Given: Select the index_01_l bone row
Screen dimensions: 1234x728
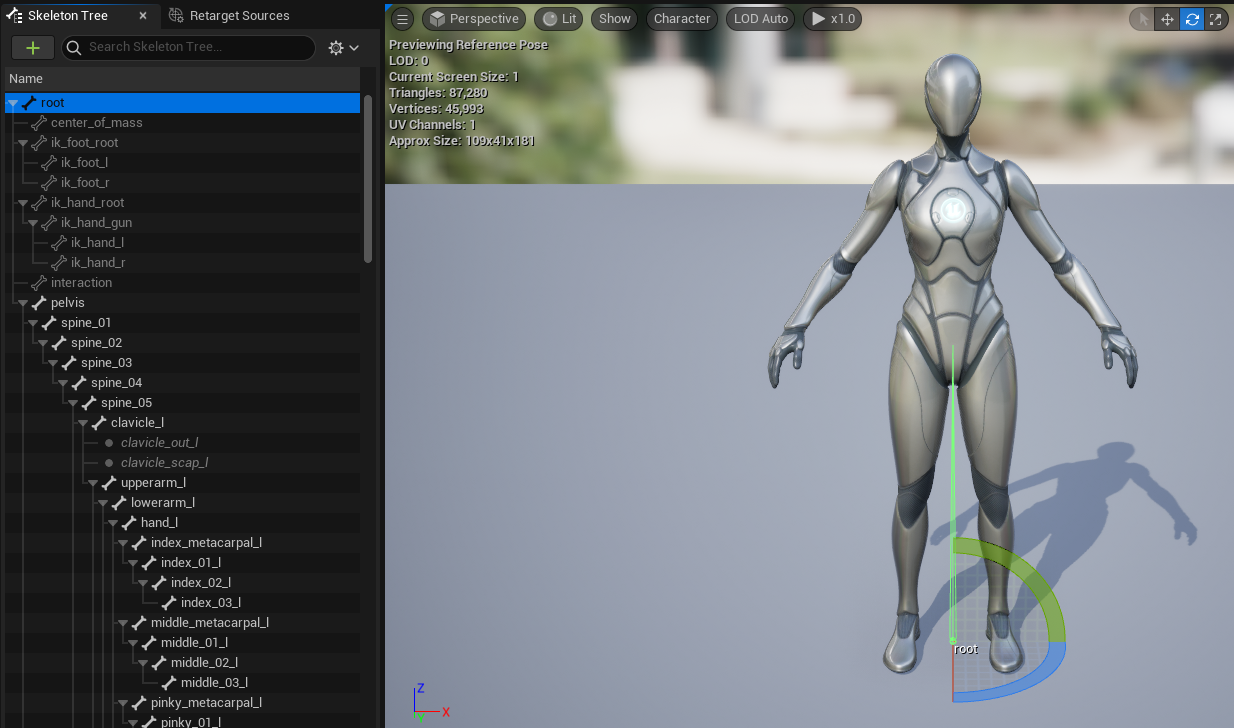Looking at the screenshot, I should point(182,563).
